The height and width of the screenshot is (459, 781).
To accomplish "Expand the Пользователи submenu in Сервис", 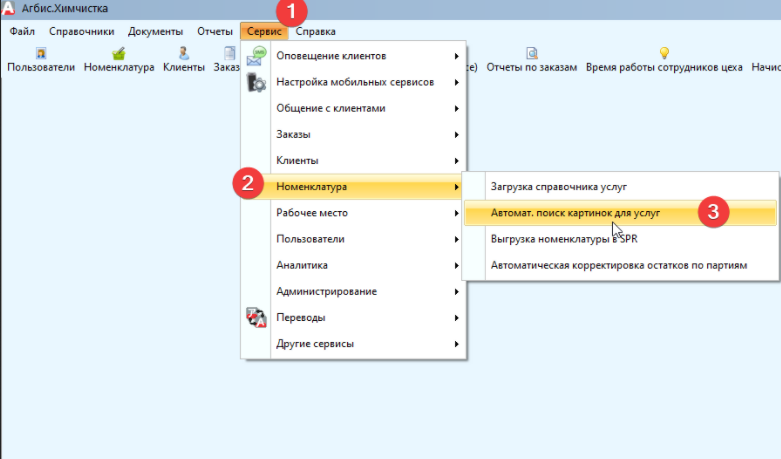I will pyautogui.click(x=354, y=239).
